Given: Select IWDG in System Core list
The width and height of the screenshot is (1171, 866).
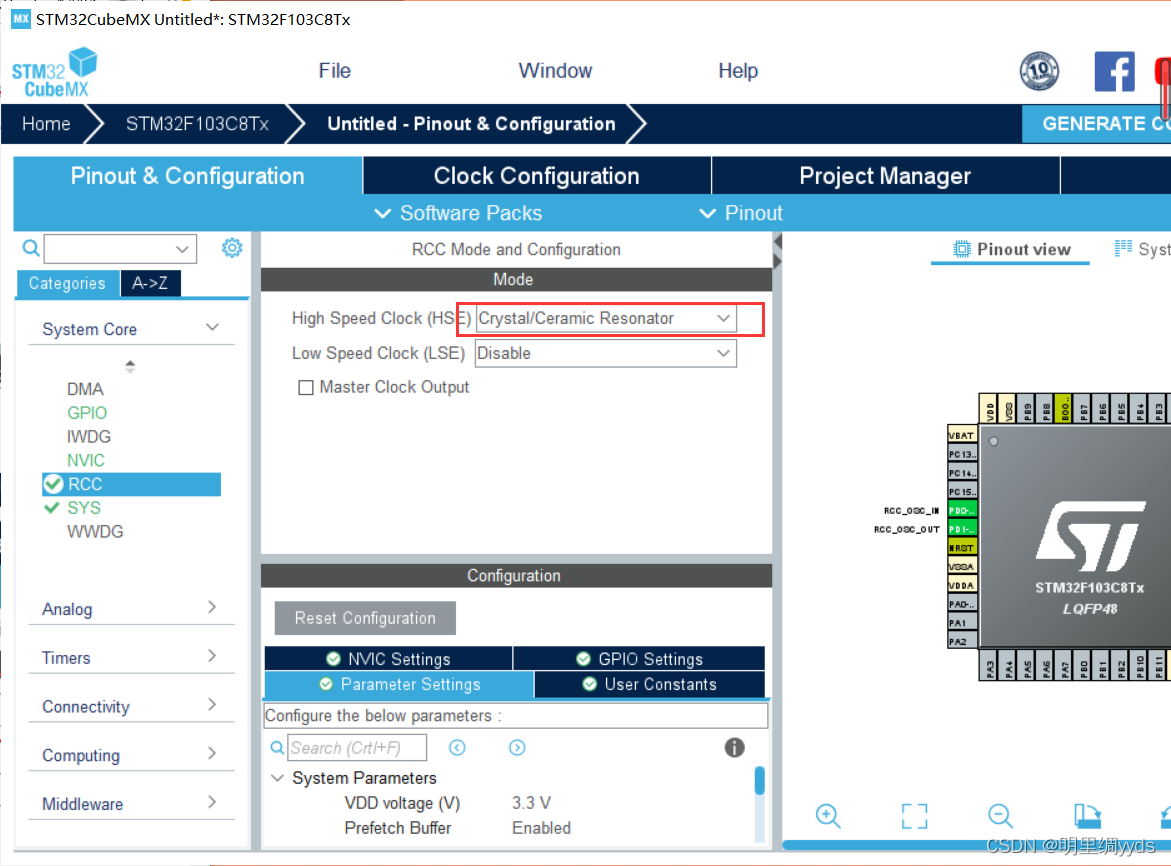Looking at the screenshot, I should point(89,437).
